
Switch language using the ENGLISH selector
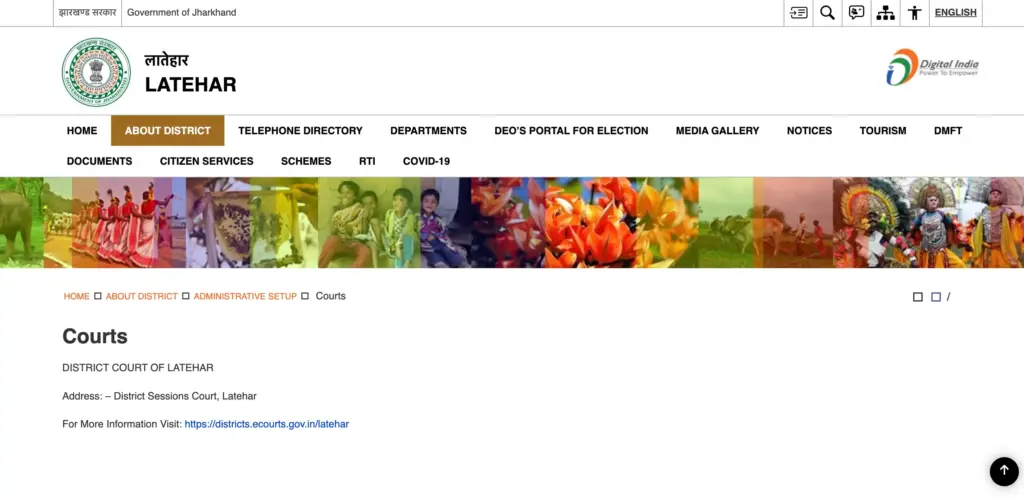pyautogui.click(x=955, y=13)
